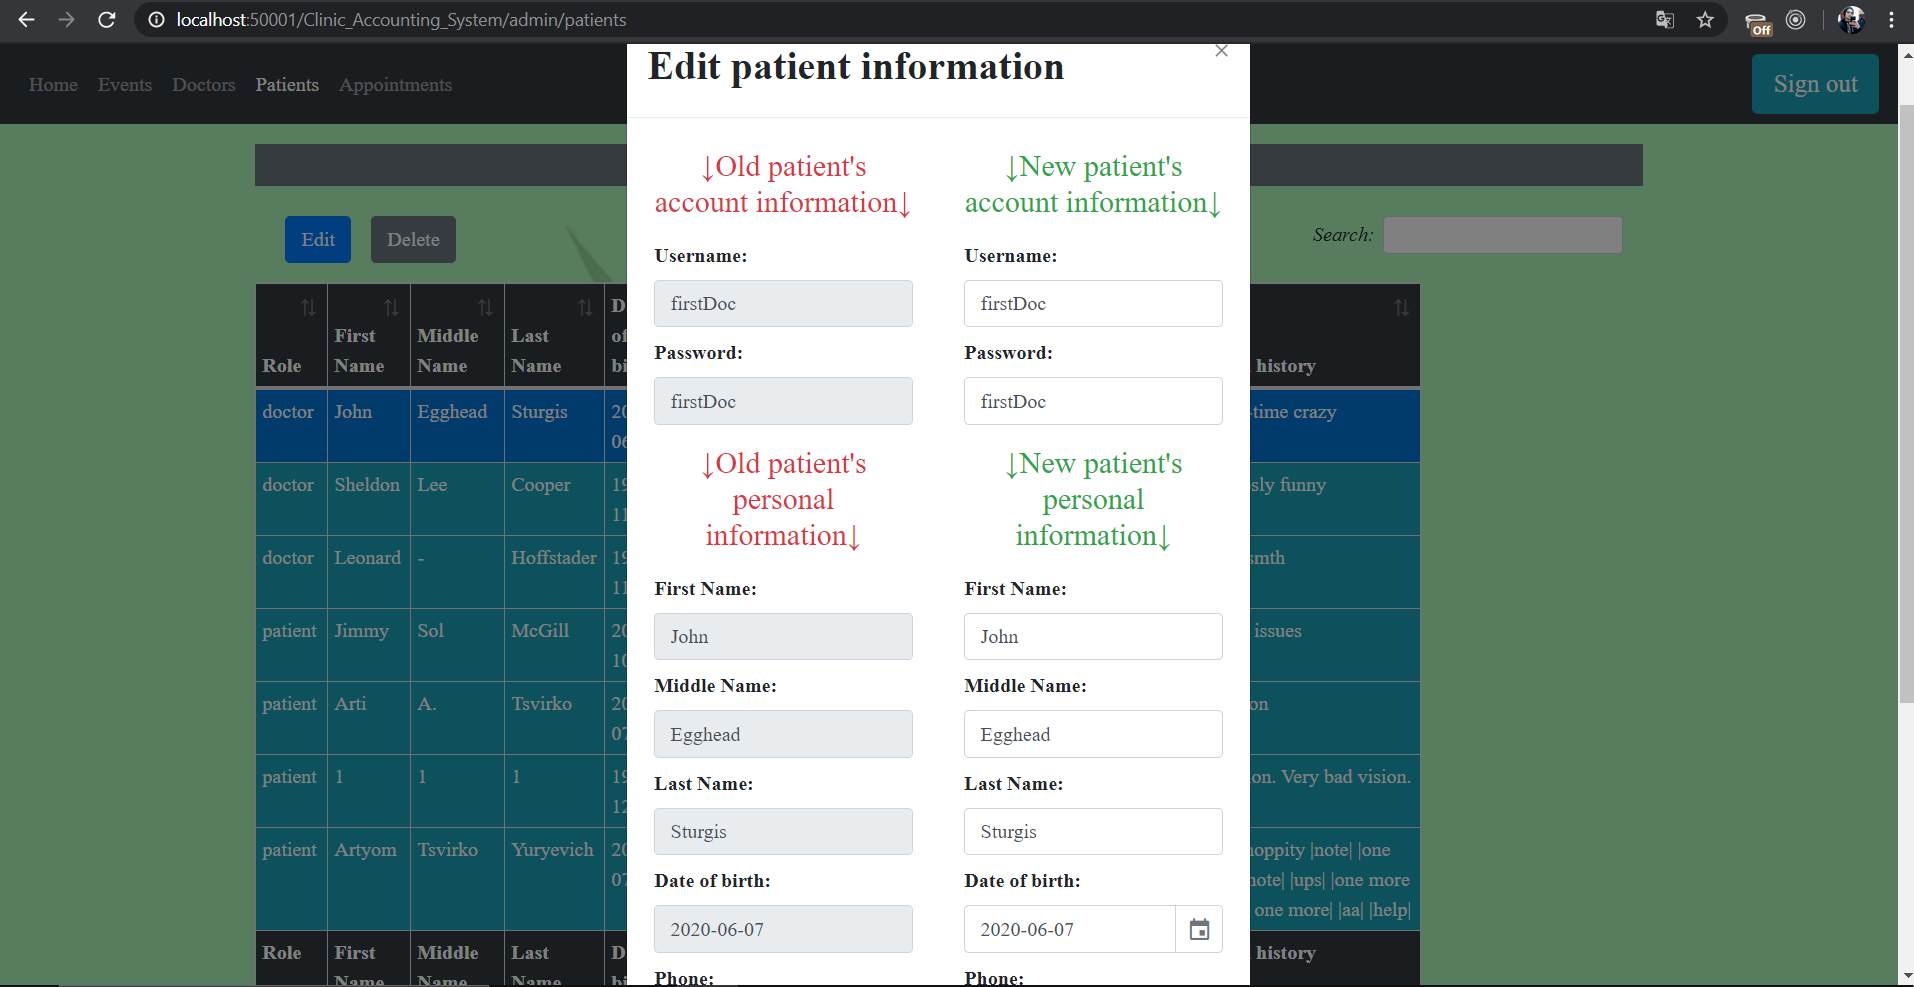Open the Doctors navigation tab

204,85
